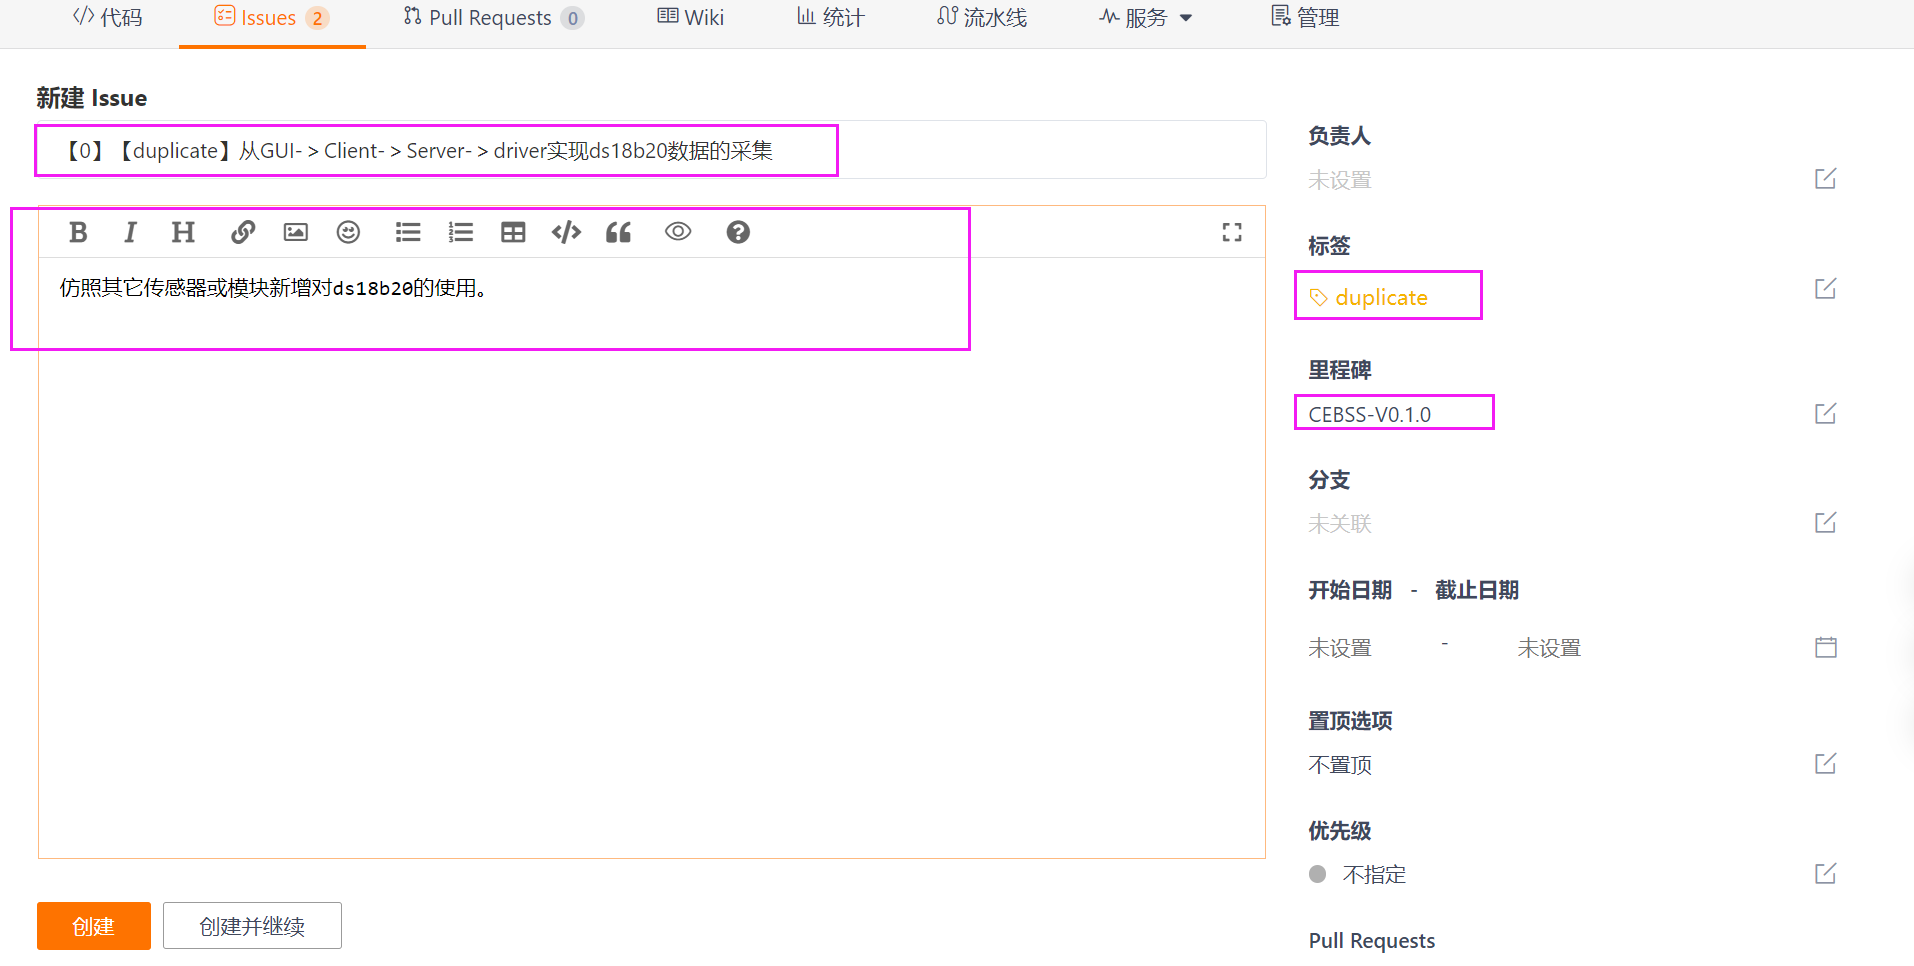This screenshot has width=1914, height=966.
Task: Expand the 服务 dropdown menu
Action: tap(1146, 17)
